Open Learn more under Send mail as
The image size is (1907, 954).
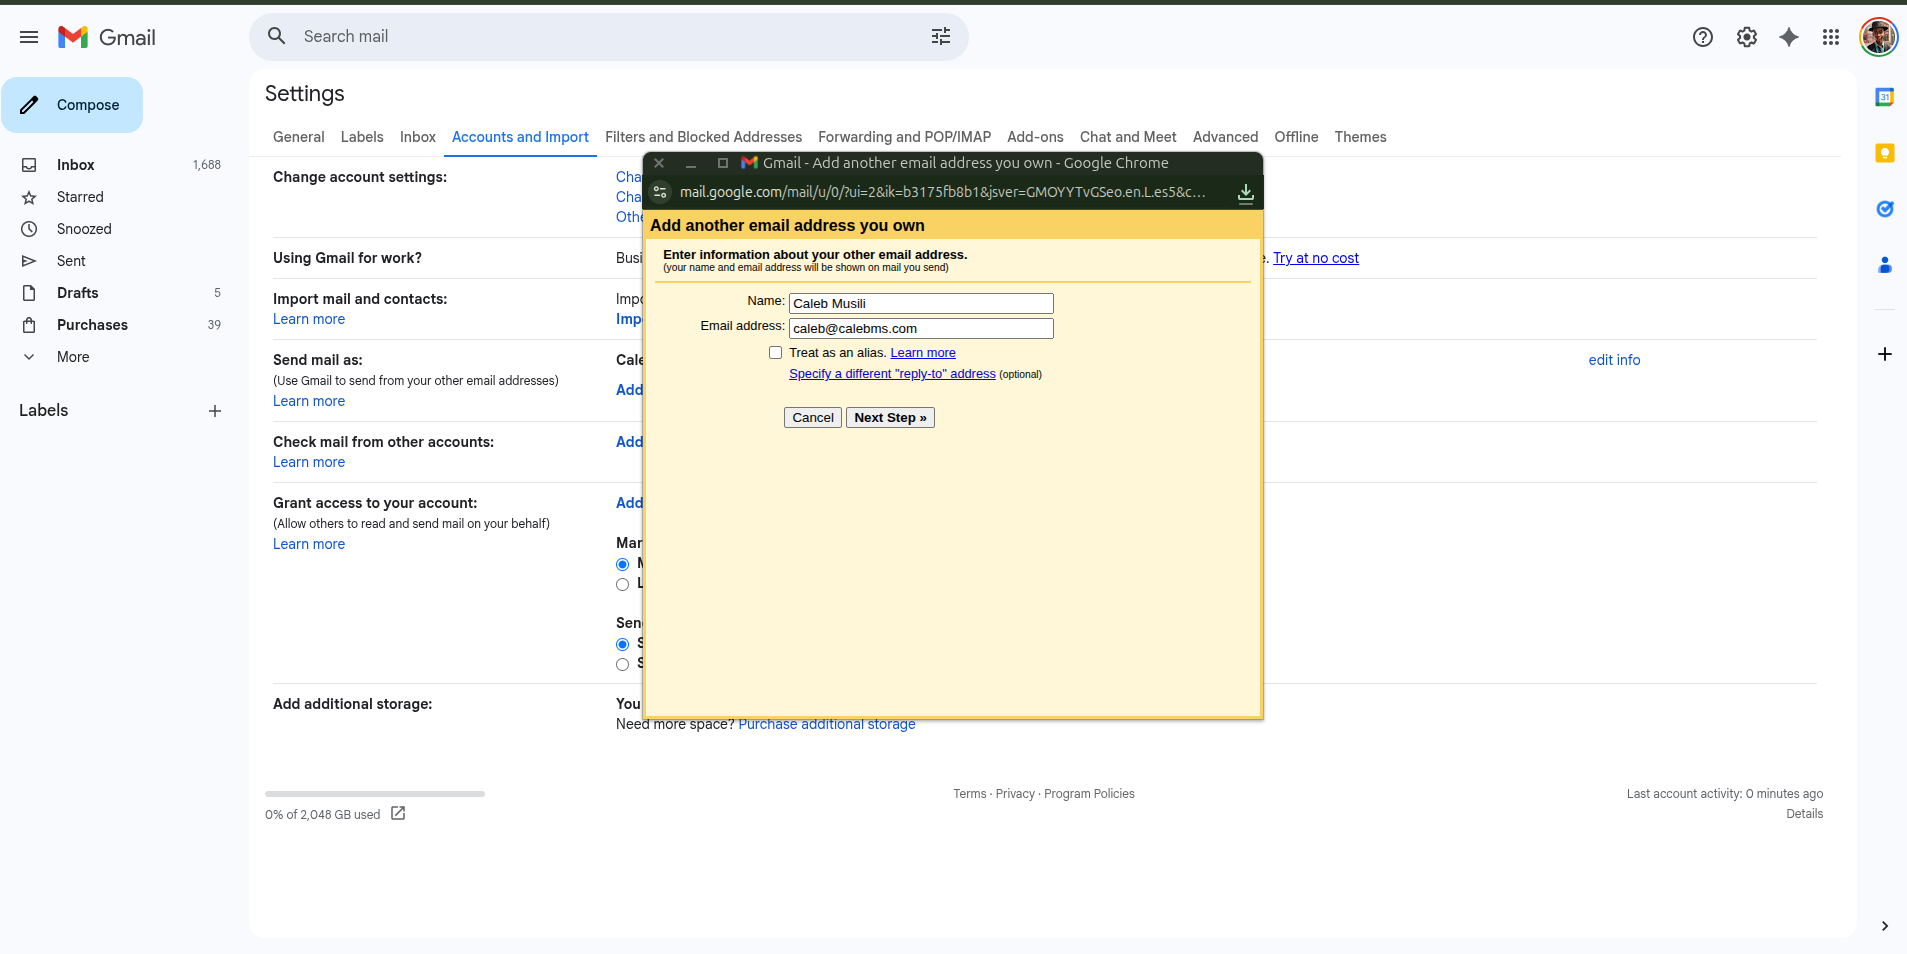[x=309, y=401]
